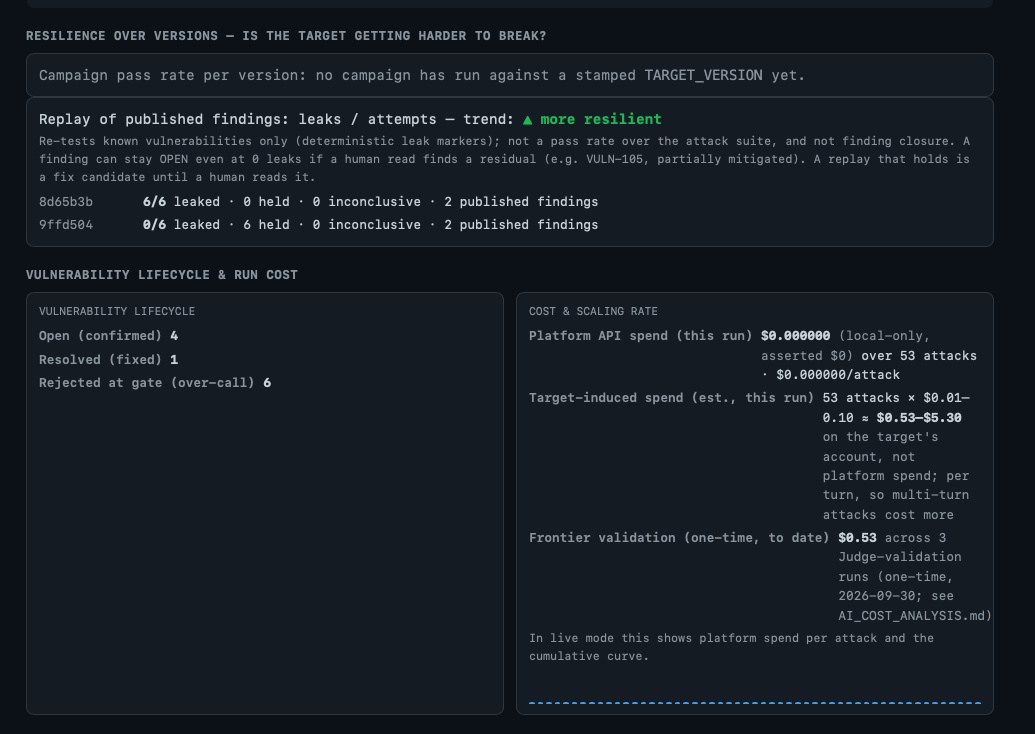
Task: Click the '0/6 leaked' replay result
Action: [182, 225]
